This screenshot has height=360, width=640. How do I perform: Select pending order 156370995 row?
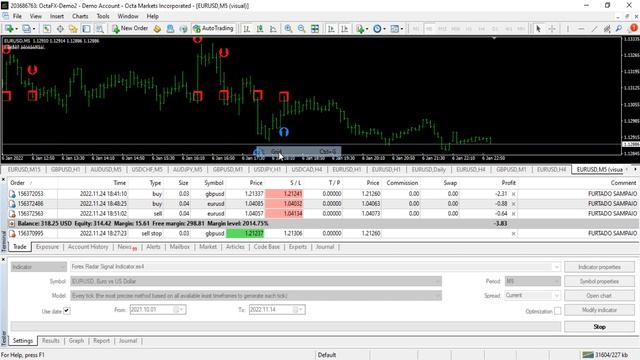click(323, 233)
